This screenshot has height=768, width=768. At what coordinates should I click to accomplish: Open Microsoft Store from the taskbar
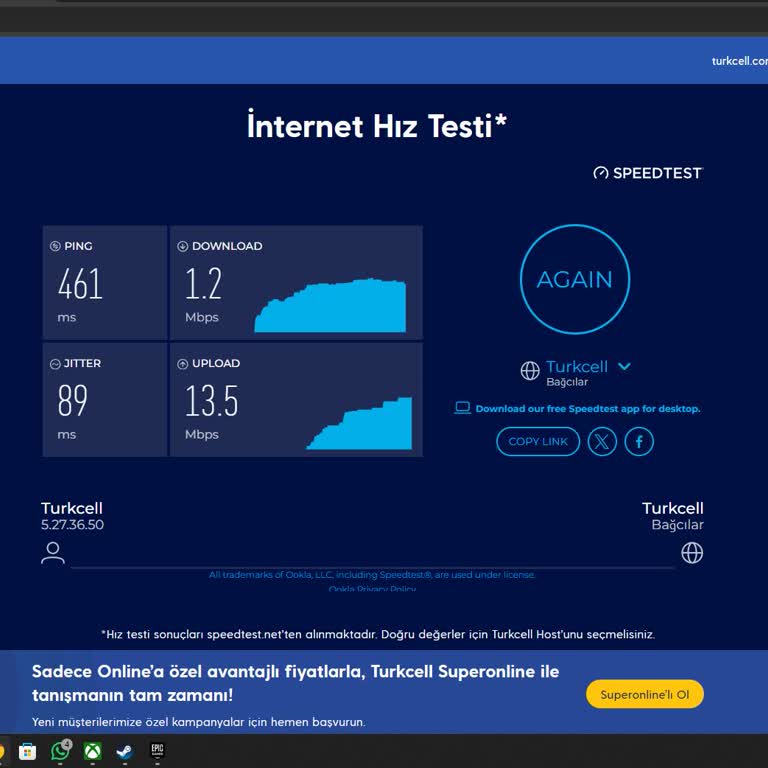tap(27, 751)
